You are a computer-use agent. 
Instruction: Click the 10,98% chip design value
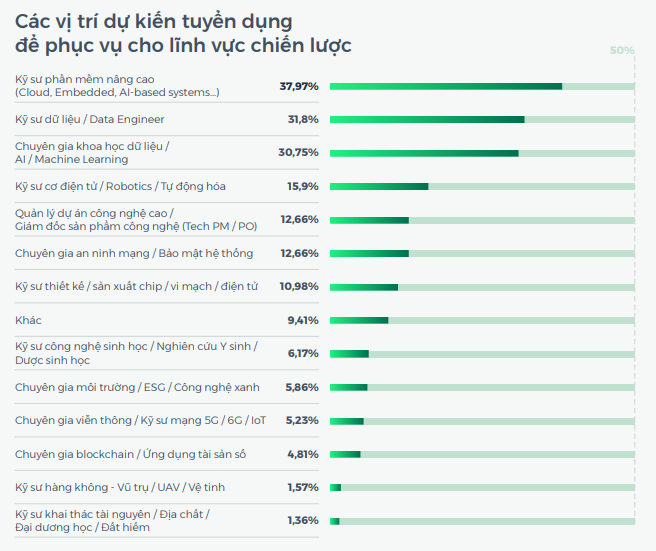pyautogui.click(x=299, y=287)
